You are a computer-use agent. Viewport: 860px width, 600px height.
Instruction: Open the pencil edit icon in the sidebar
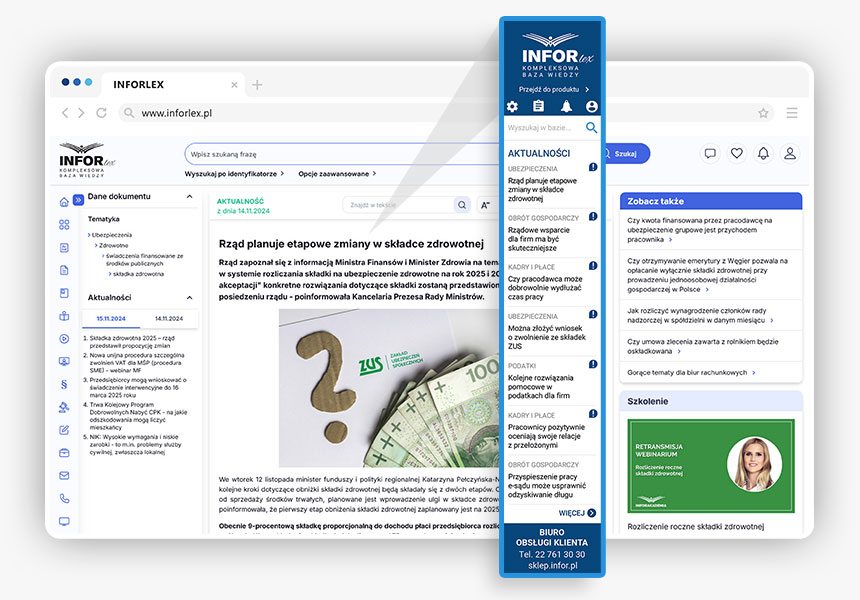64,430
